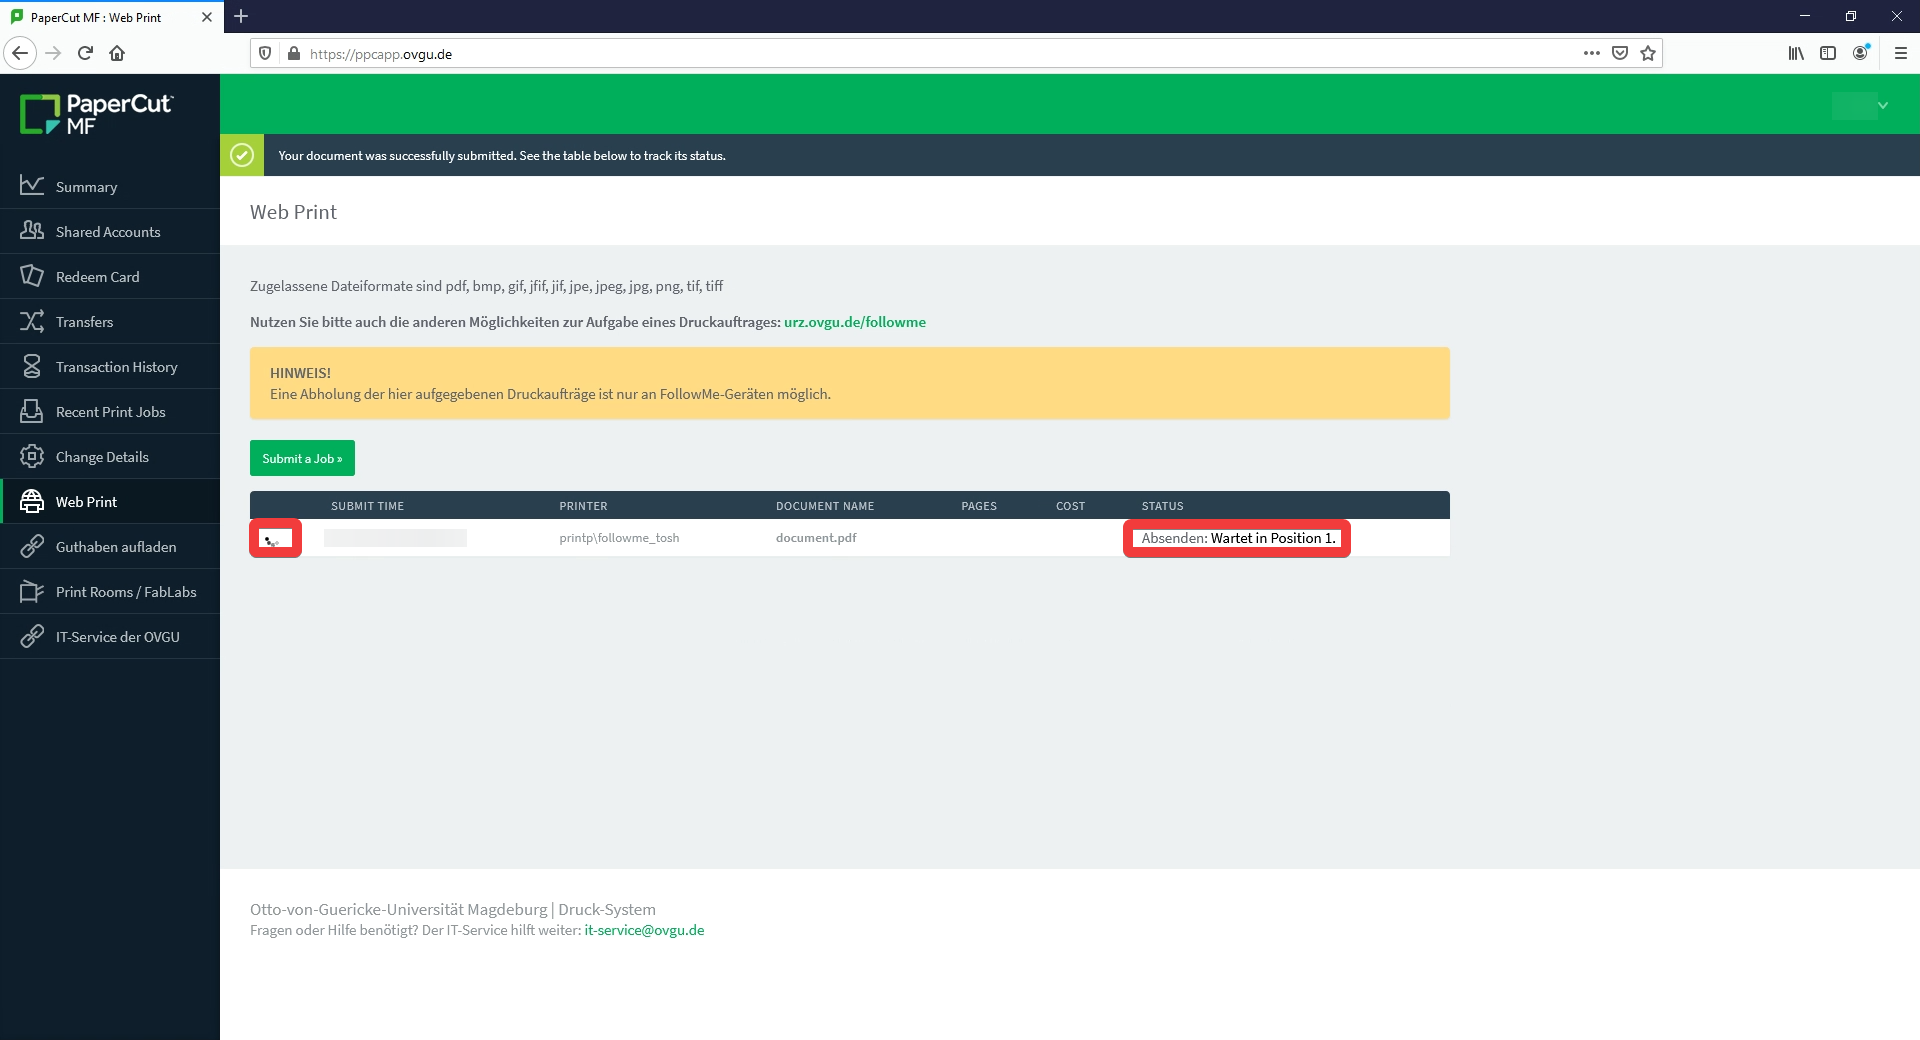This screenshot has height=1040, width=1920.
Task: Click the PaperCut MF logo
Action: [97, 114]
